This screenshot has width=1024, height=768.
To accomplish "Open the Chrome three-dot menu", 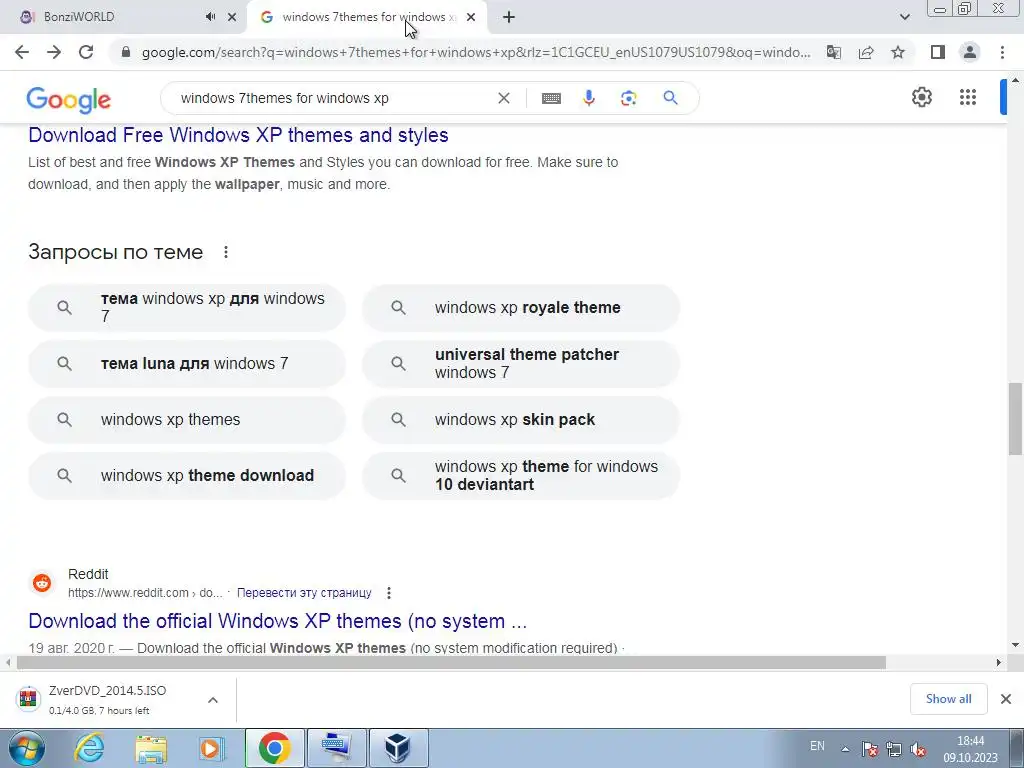I will click(1002, 52).
